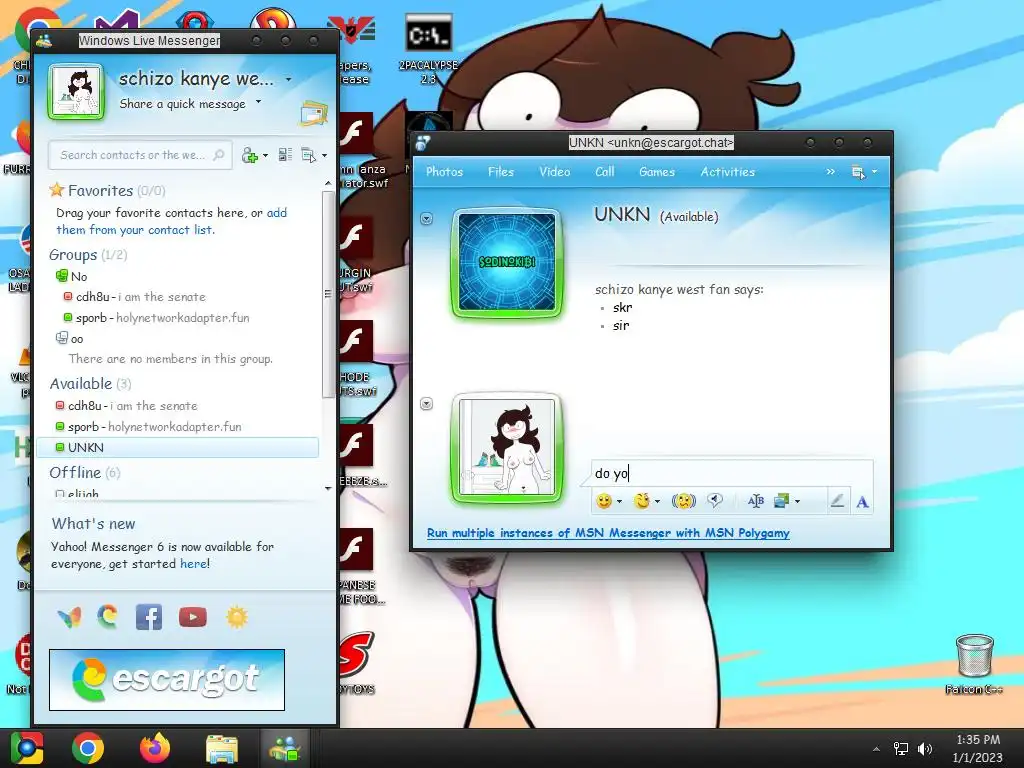Show more chat toolbar options chevron
The image size is (1024, 768).
[831, 172]
